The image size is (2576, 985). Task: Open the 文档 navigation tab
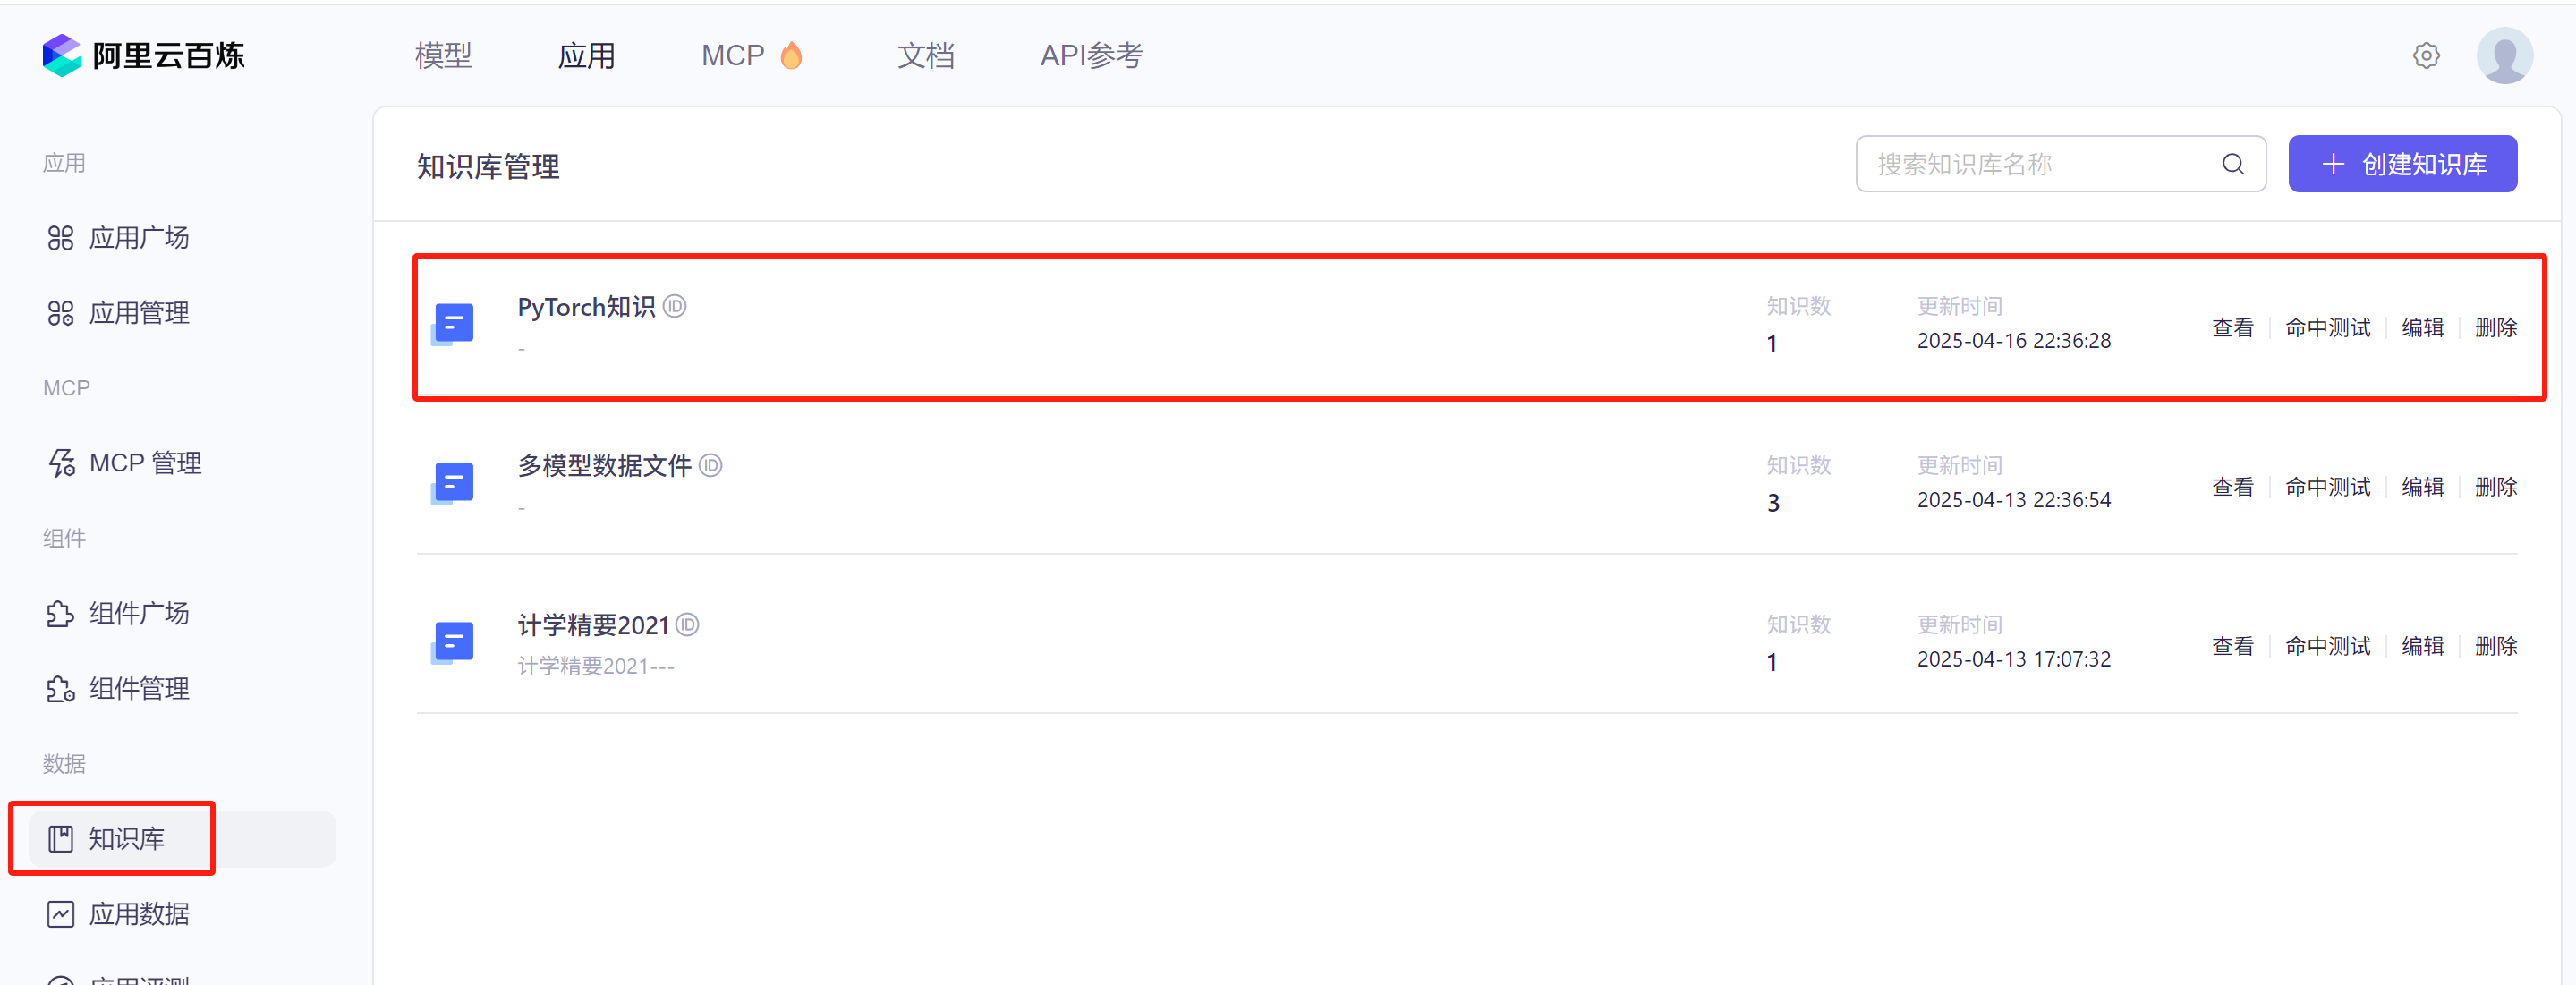point(925,56)
